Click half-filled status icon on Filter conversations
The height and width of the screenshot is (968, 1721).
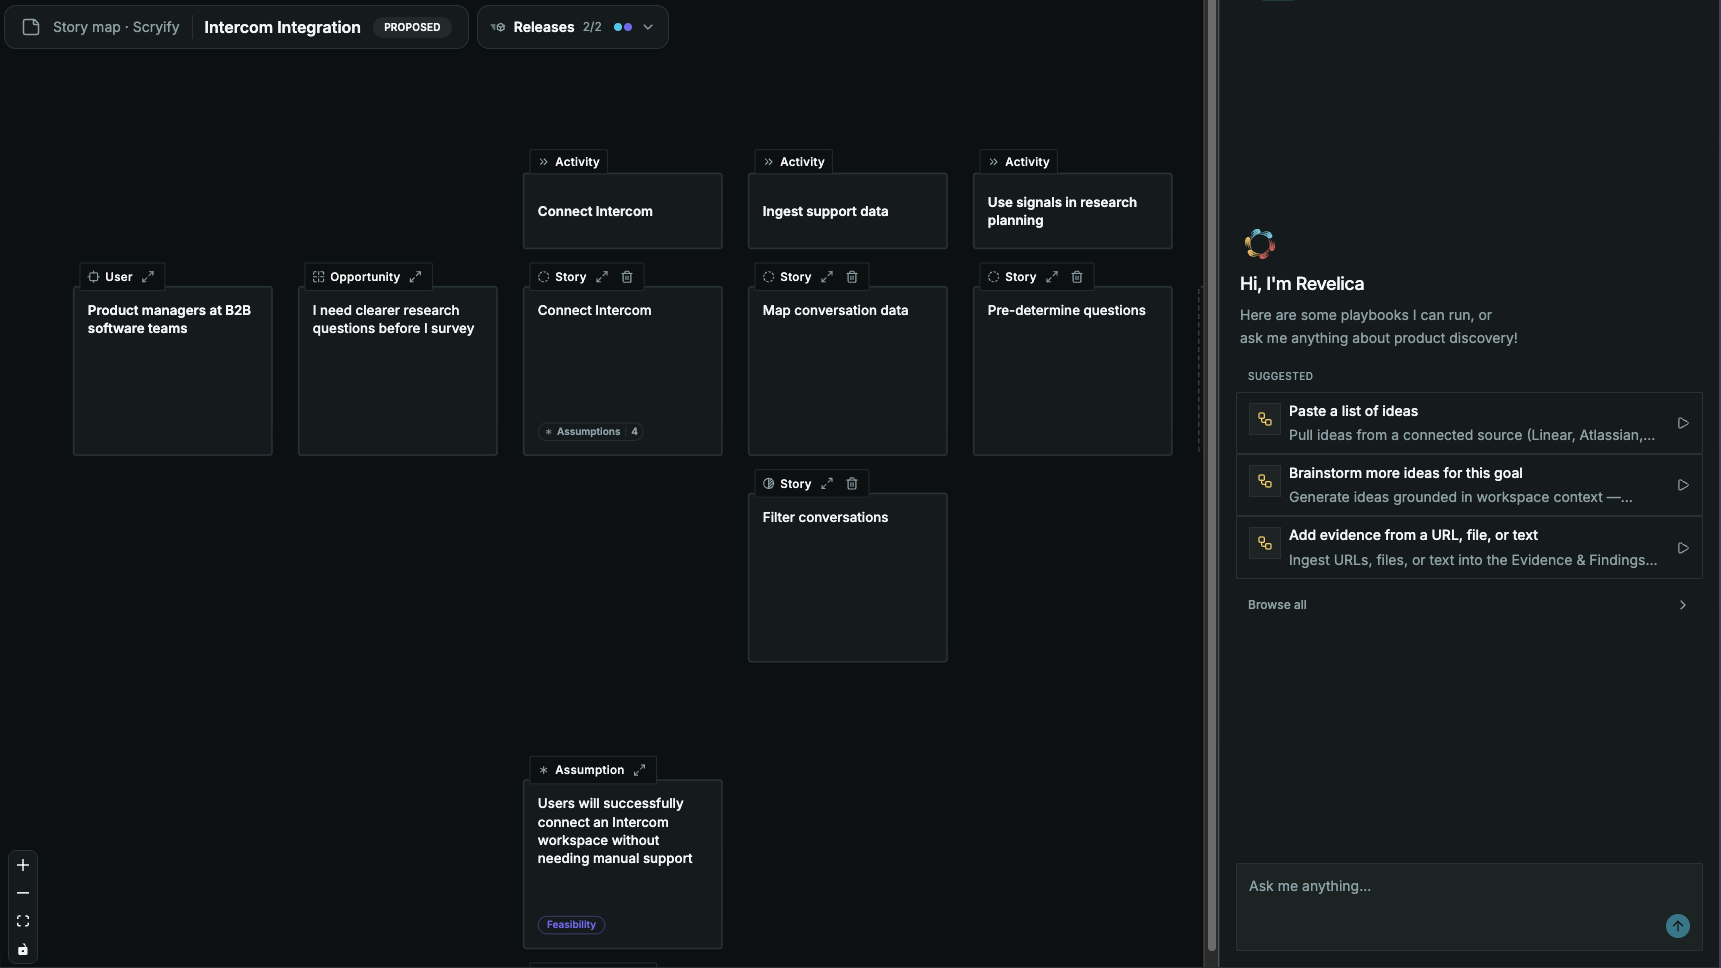[769, 484]
